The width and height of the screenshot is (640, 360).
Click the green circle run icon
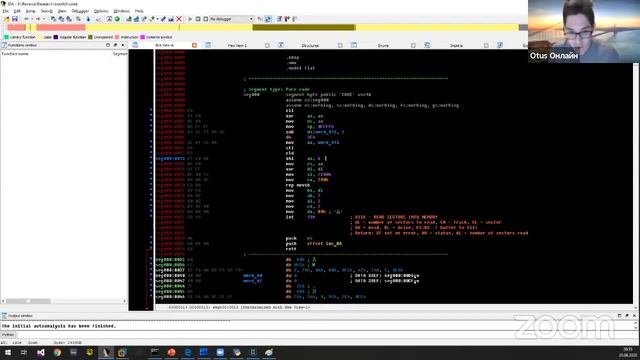117,19
